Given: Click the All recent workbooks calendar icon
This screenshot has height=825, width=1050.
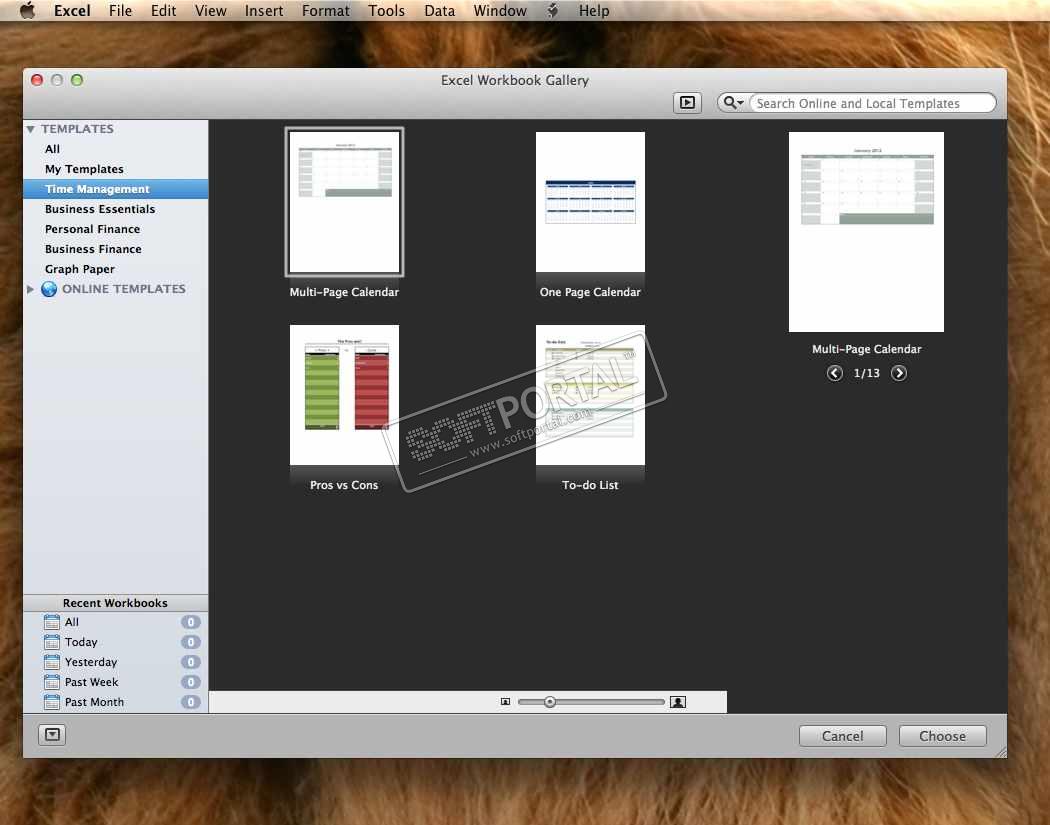Looking at the screenshot, I should (52, 622).
